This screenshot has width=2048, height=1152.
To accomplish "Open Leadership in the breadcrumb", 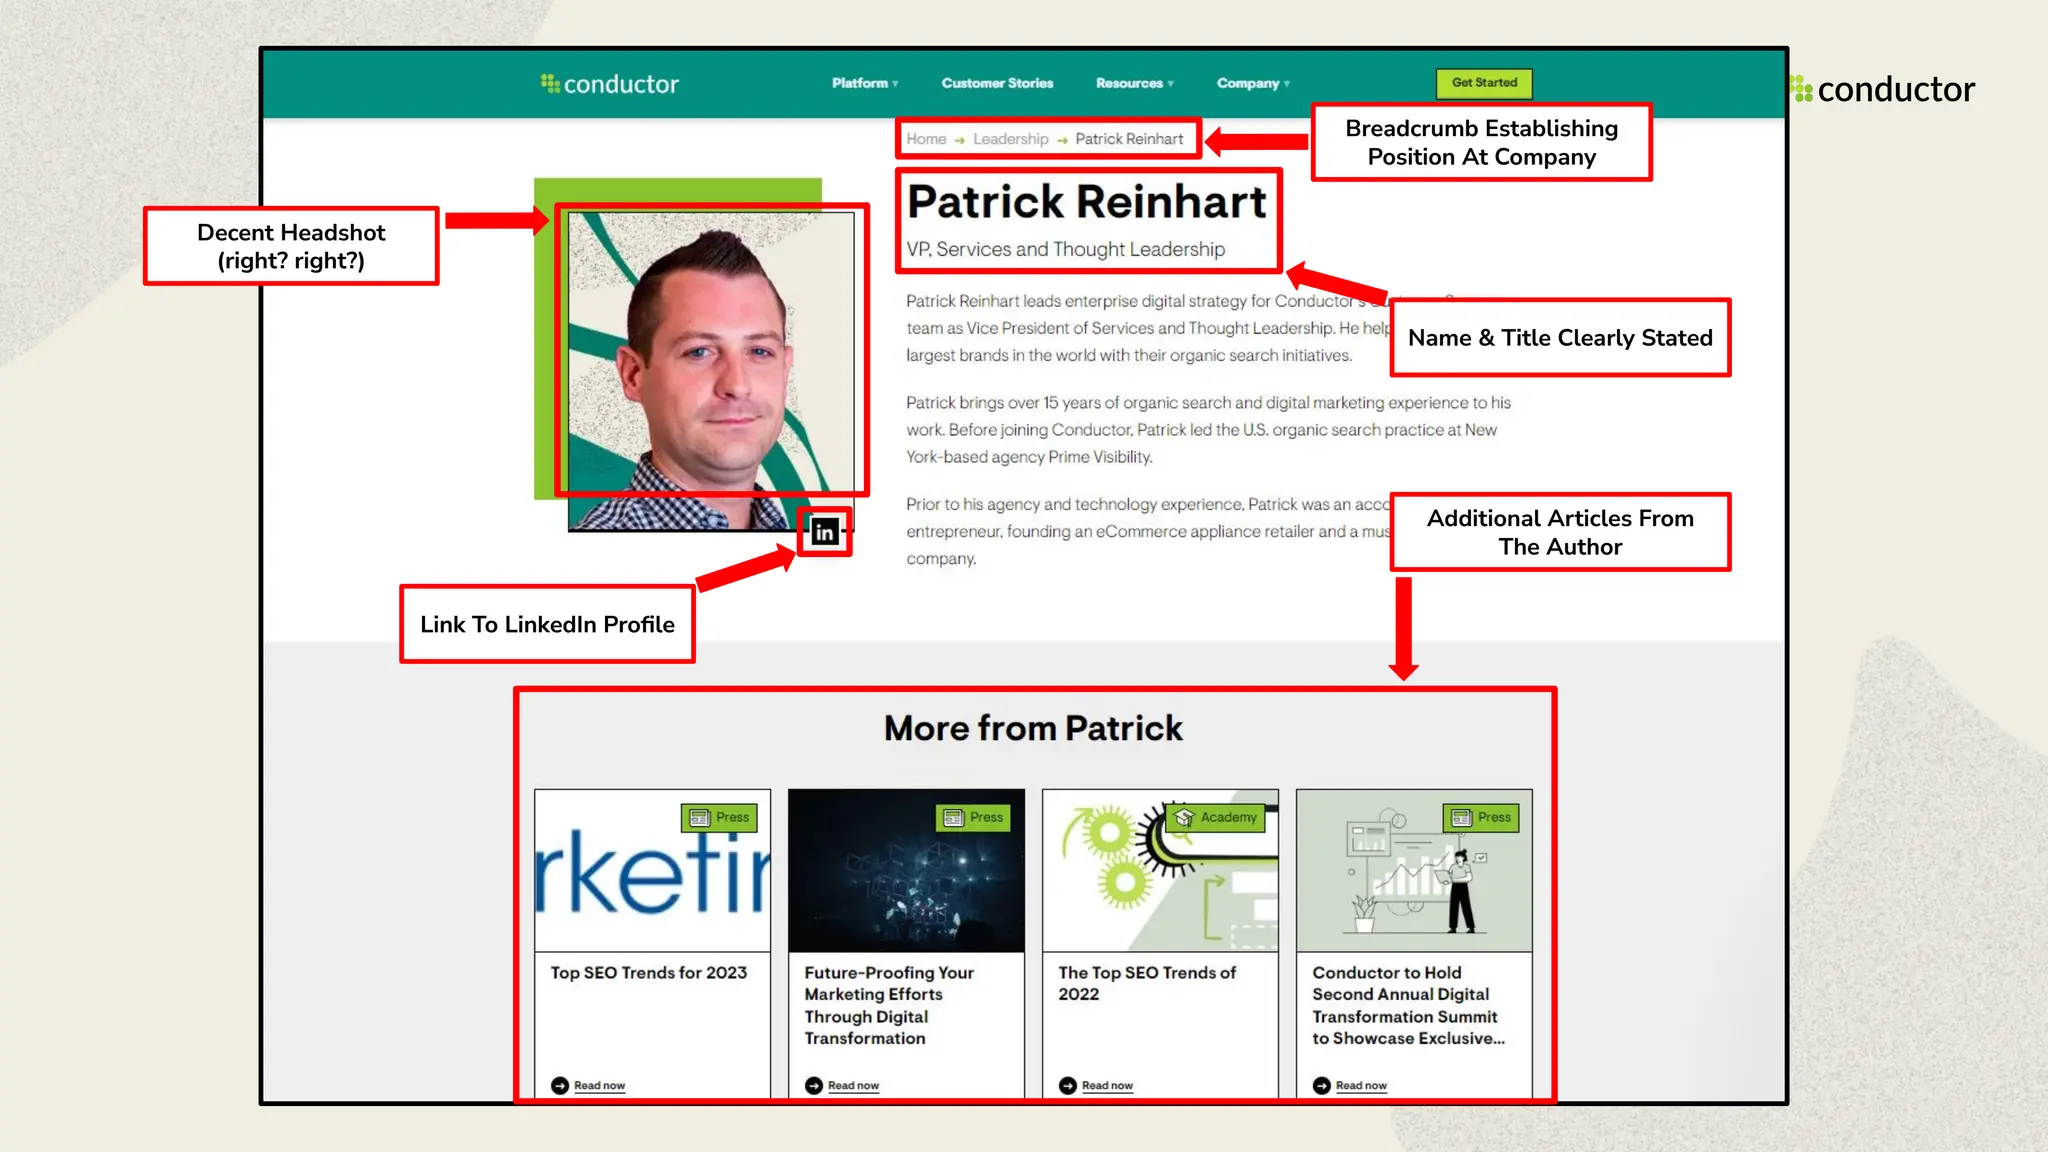I will (x=1011, y=139).
